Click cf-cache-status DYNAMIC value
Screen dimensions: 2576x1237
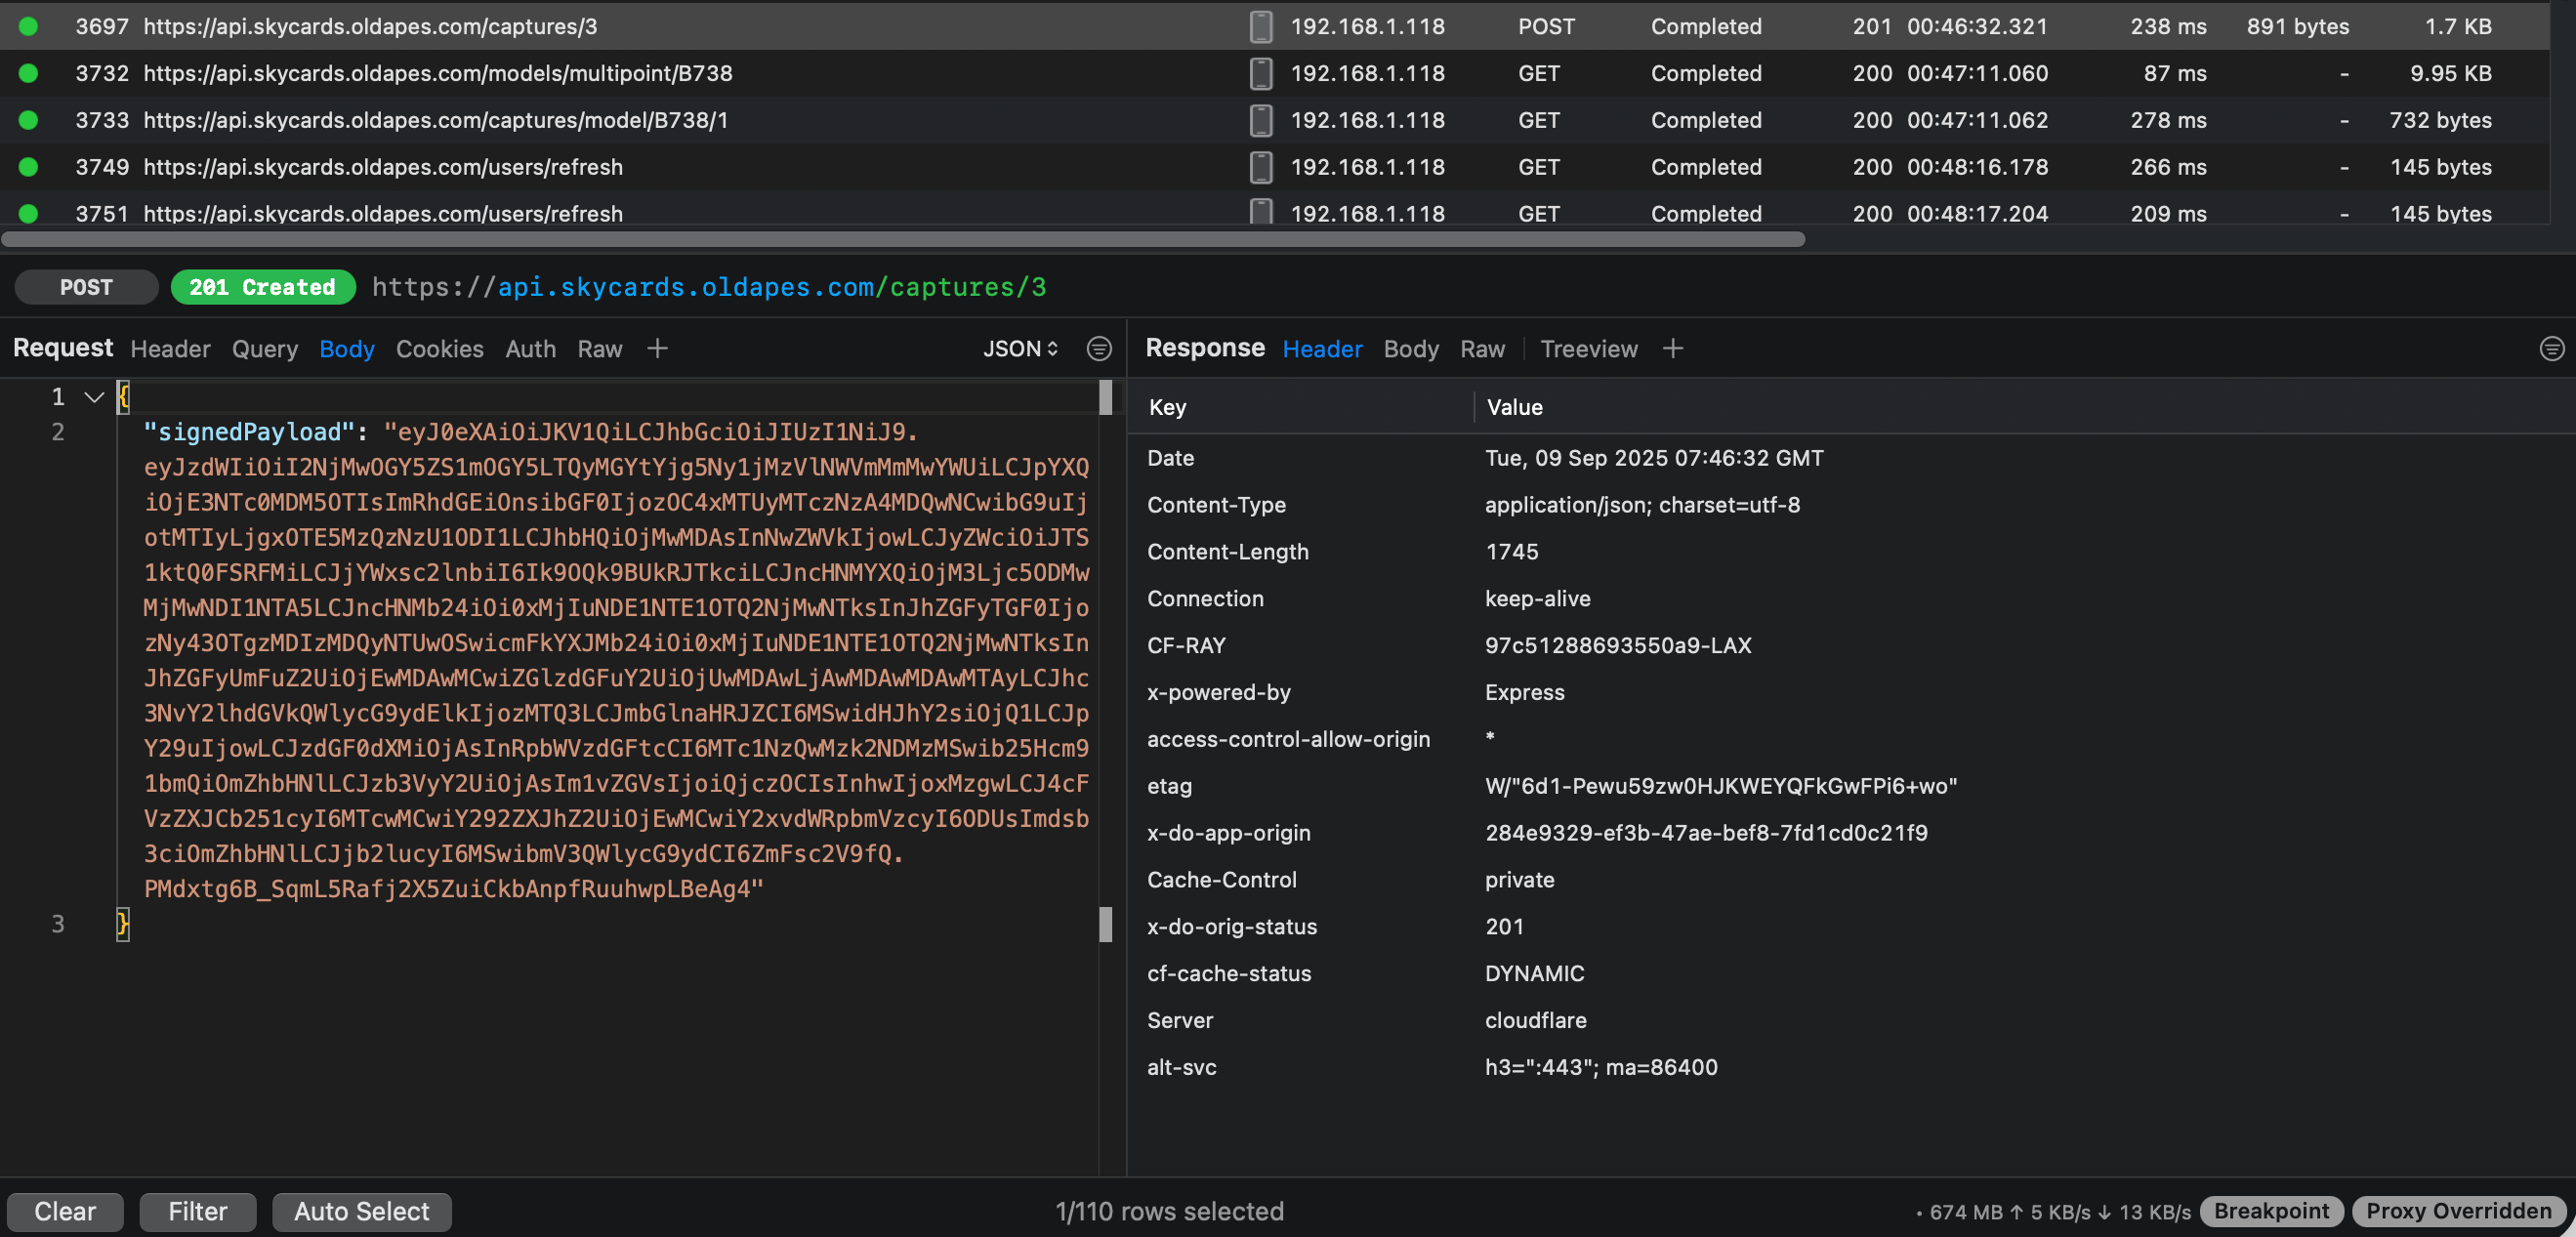click(1534, 974)
